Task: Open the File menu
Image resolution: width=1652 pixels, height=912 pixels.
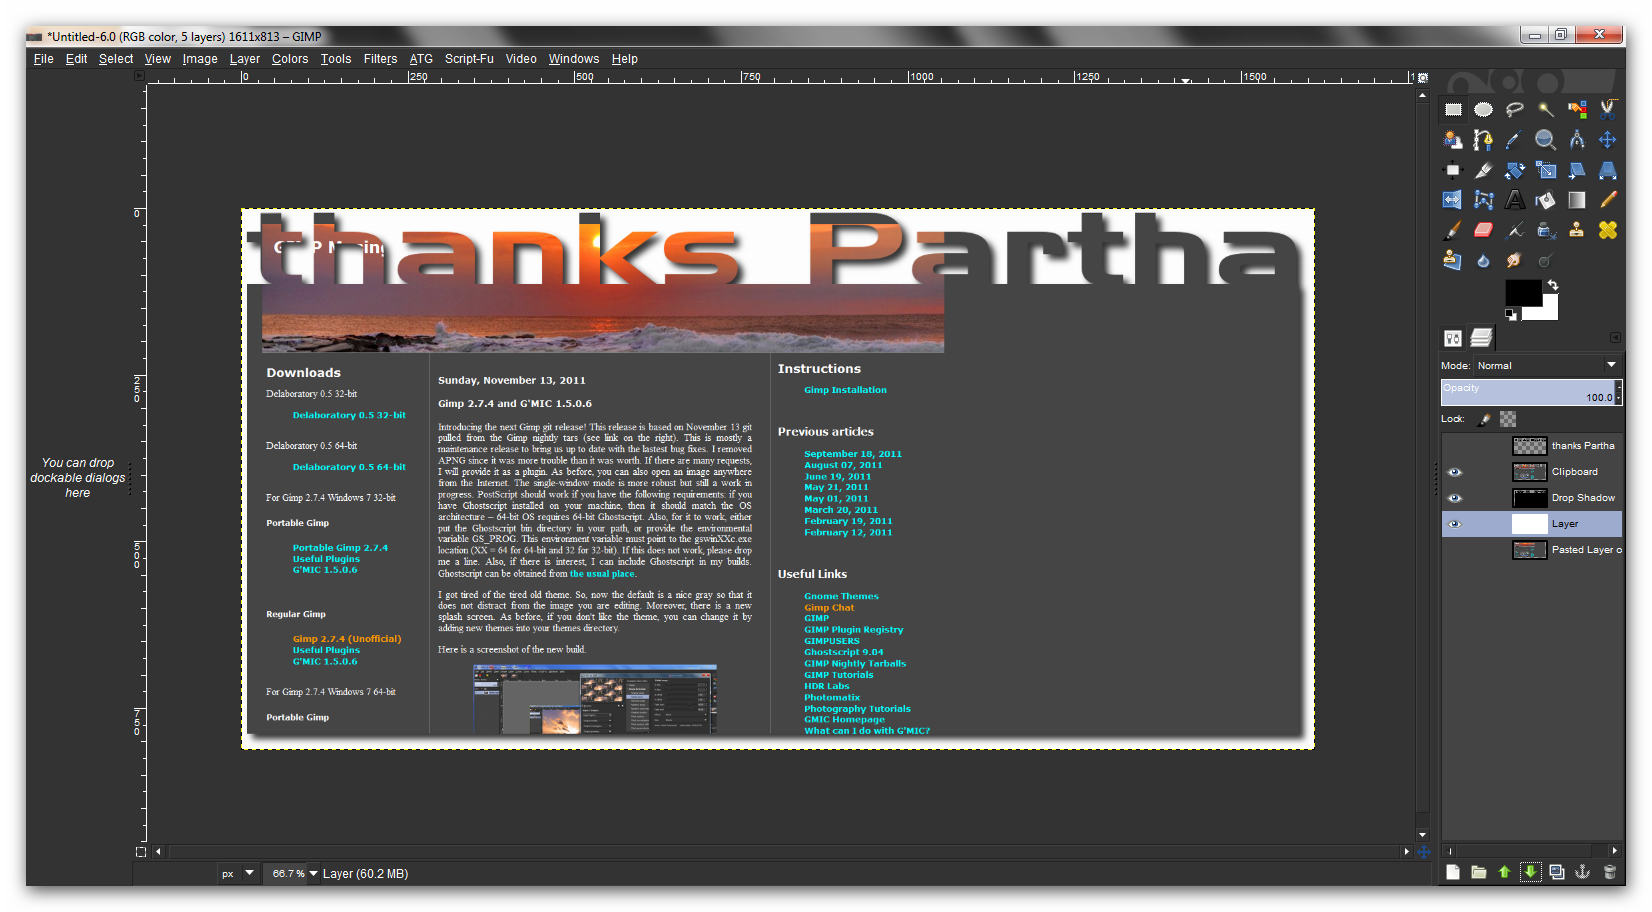Action: (x=43, y=59)
